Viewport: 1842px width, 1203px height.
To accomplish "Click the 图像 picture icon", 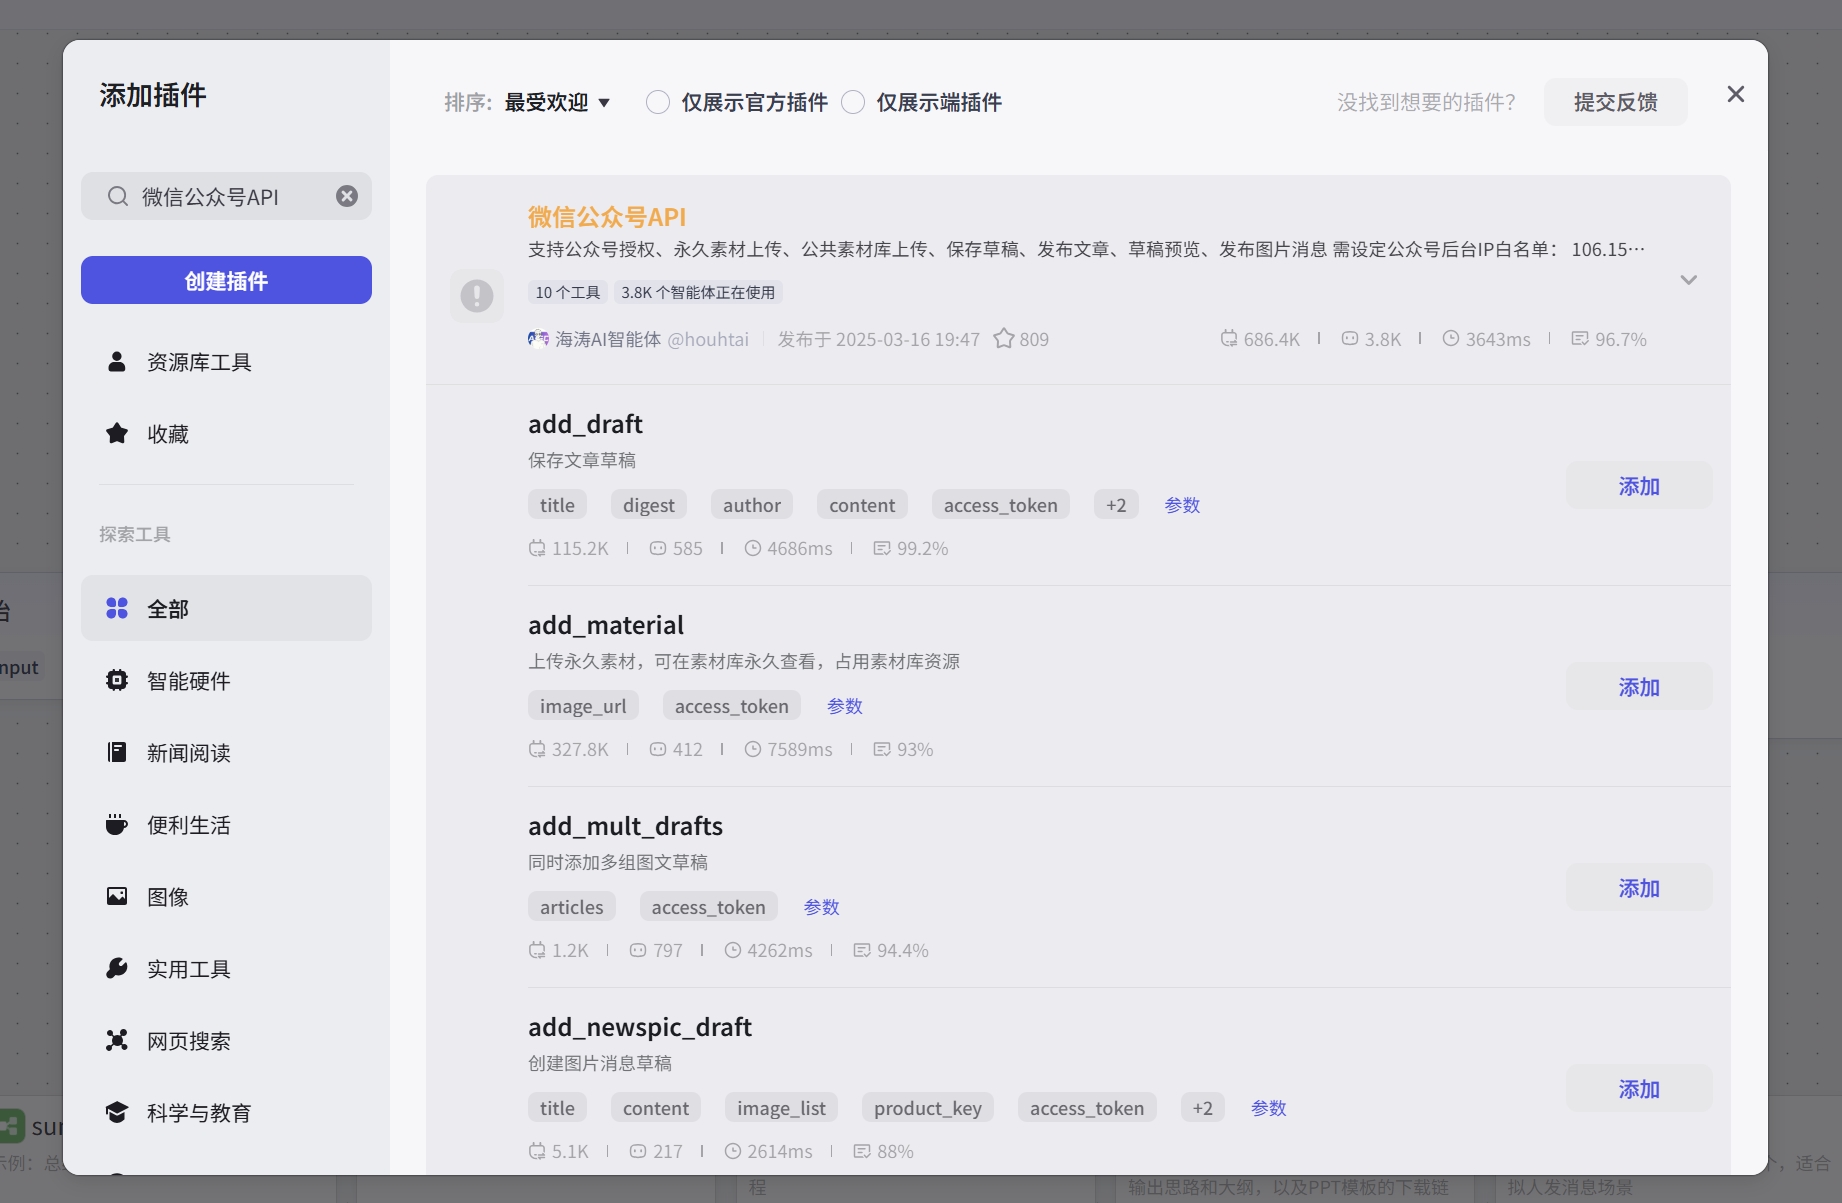I will (x=117, y=896).
